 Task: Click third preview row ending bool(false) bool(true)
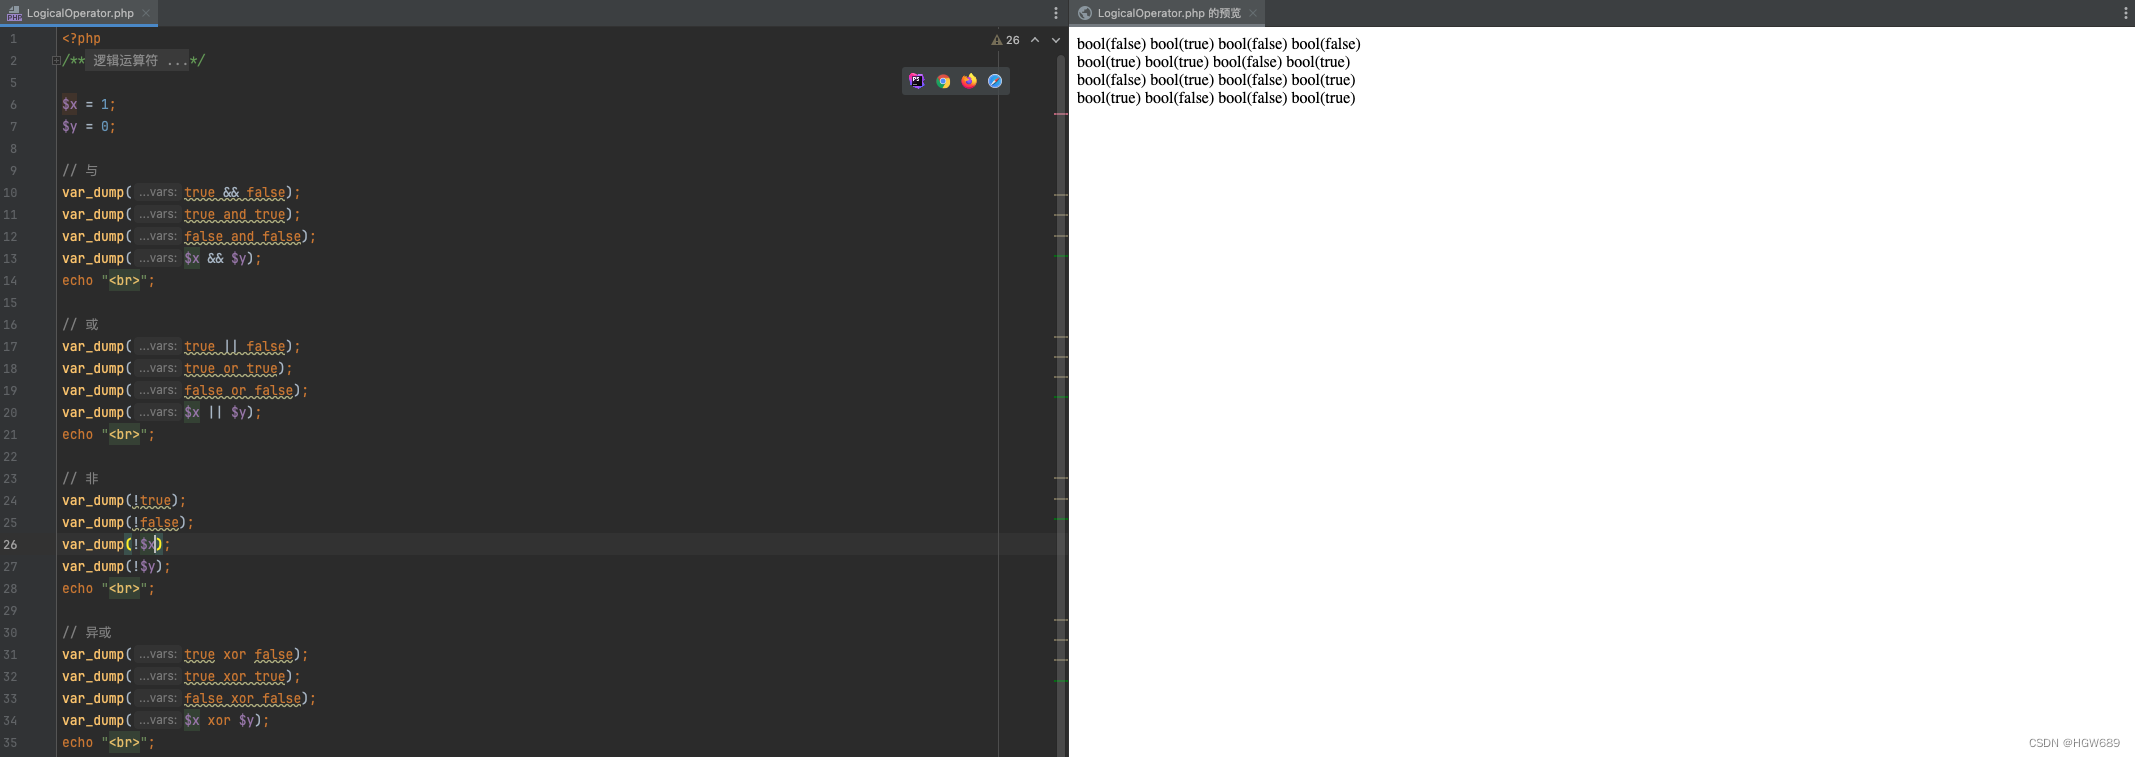1216,80
